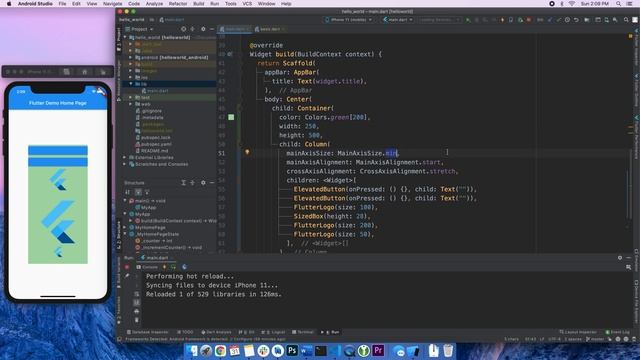Image resolution: width=640 pixels, height=360 pixels.
Task: Click hot reload lightning icon in Run console bar
Action: pos(164,267)
